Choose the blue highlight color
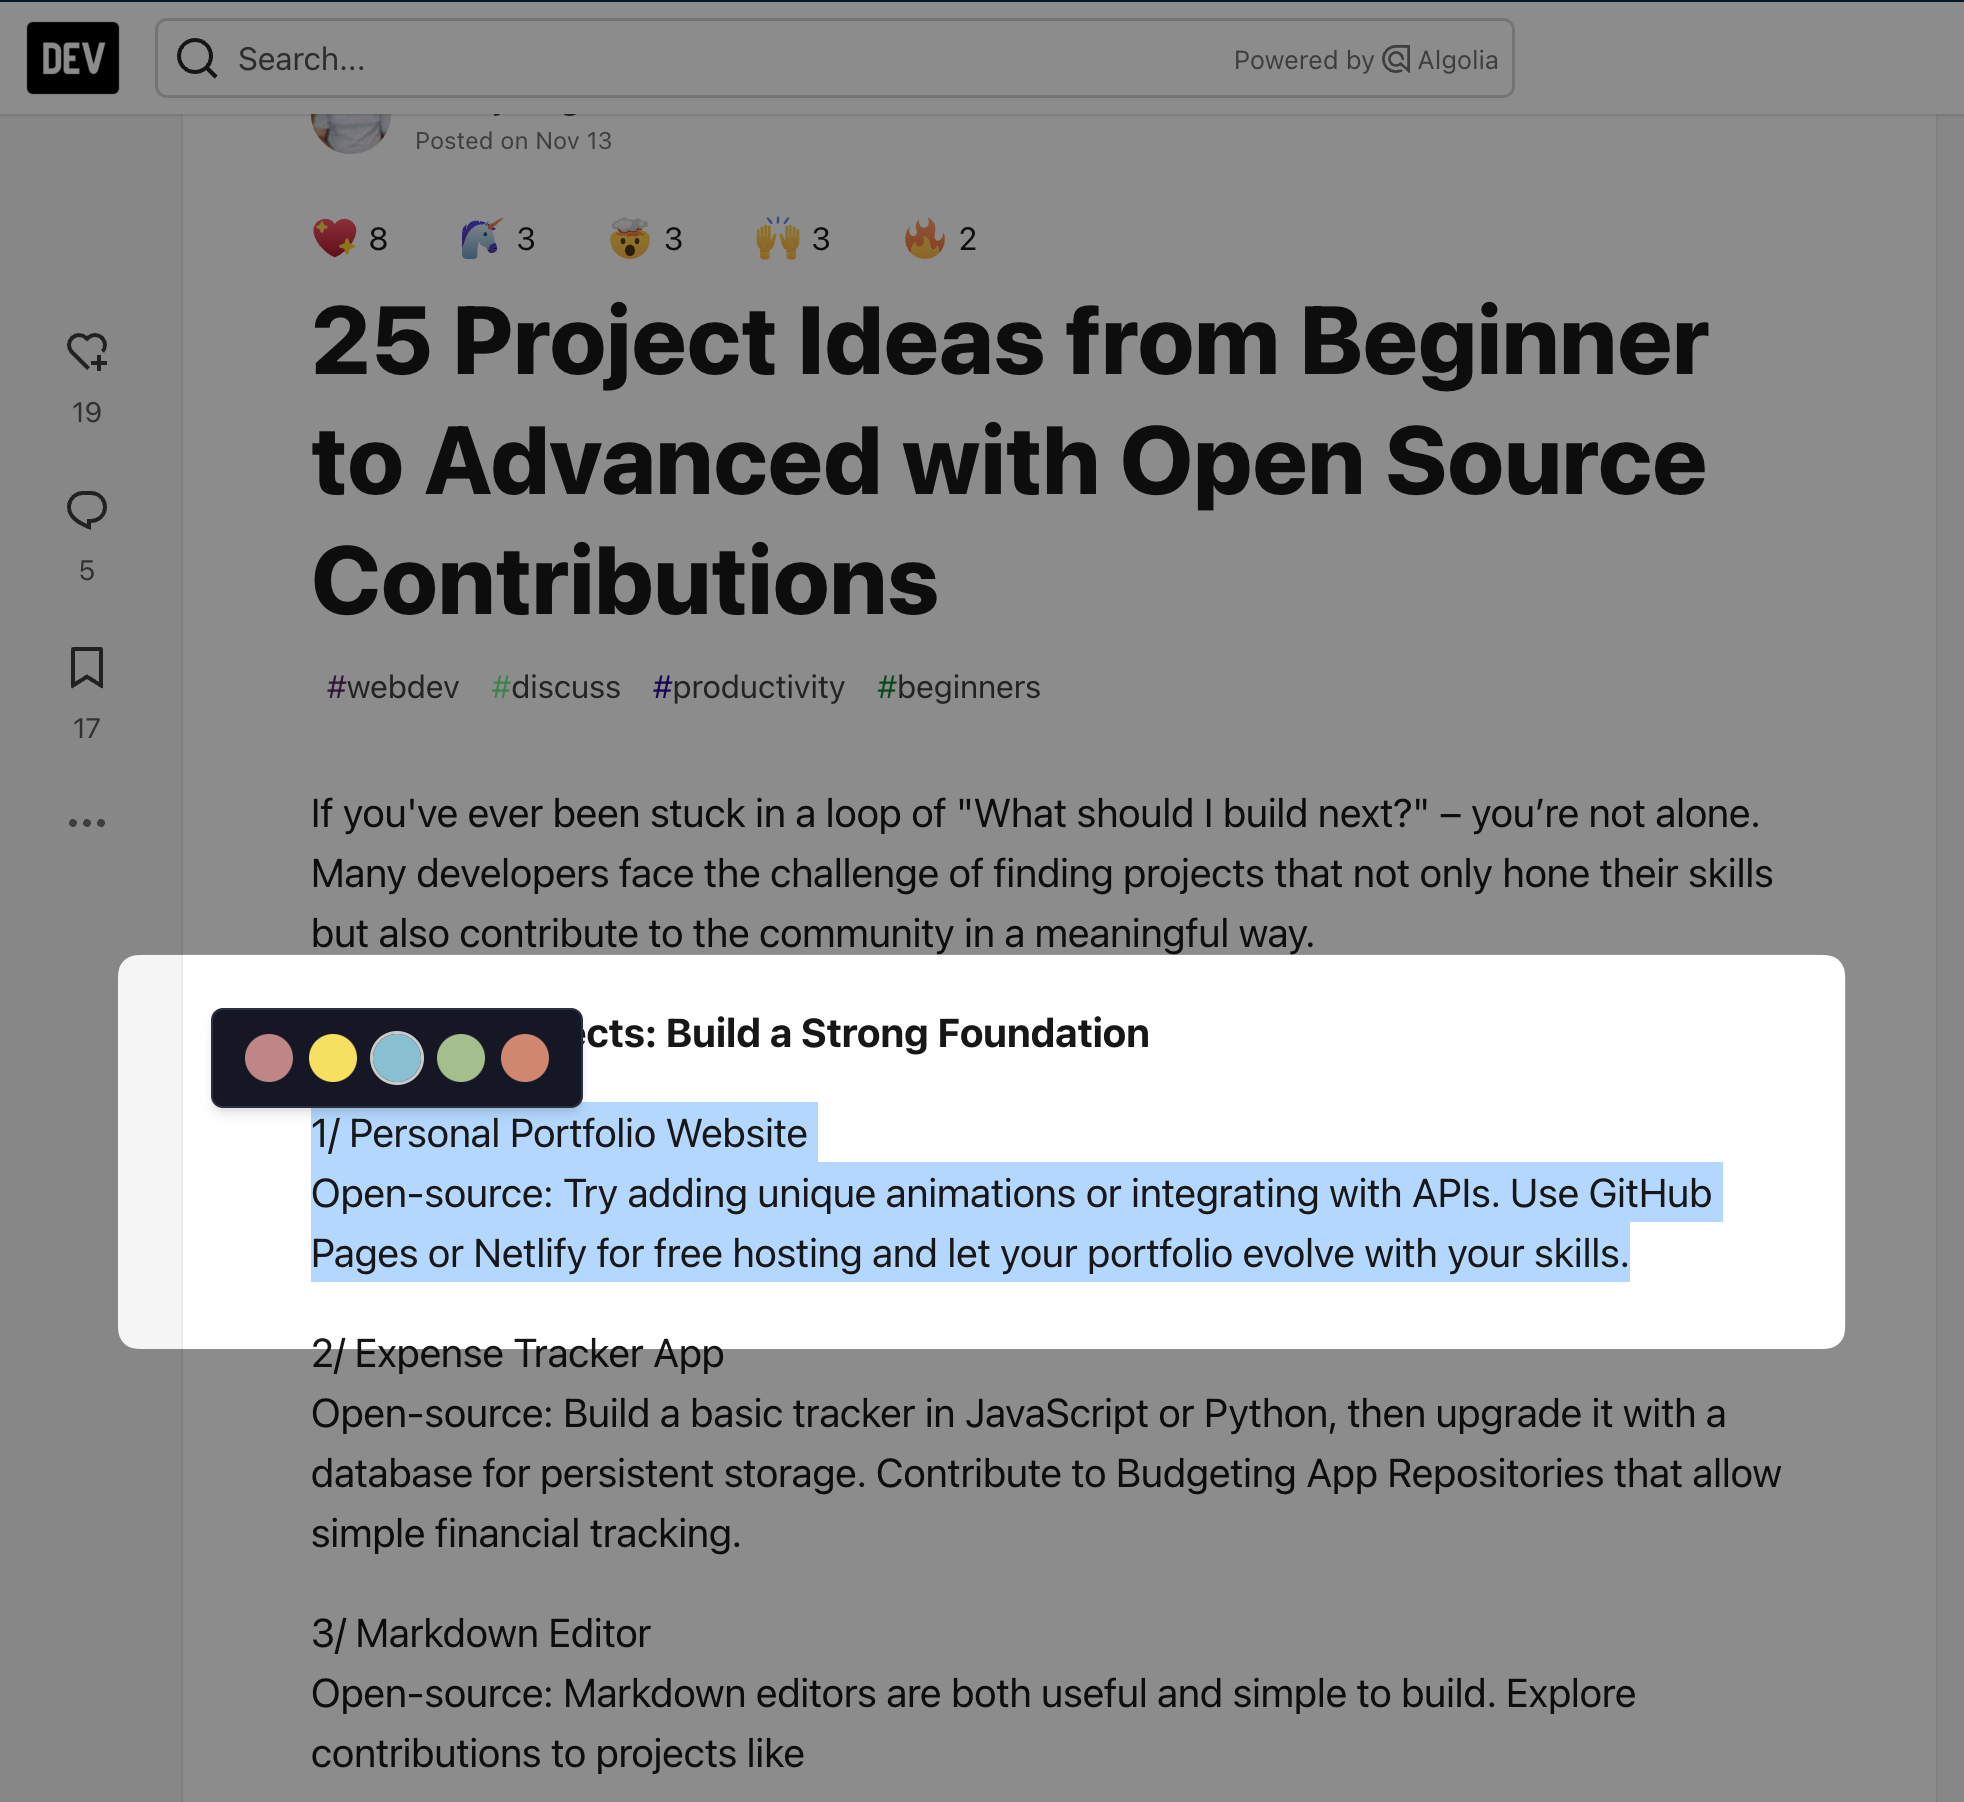This screenshot has height=1802, width=1964. [397, 1058]
